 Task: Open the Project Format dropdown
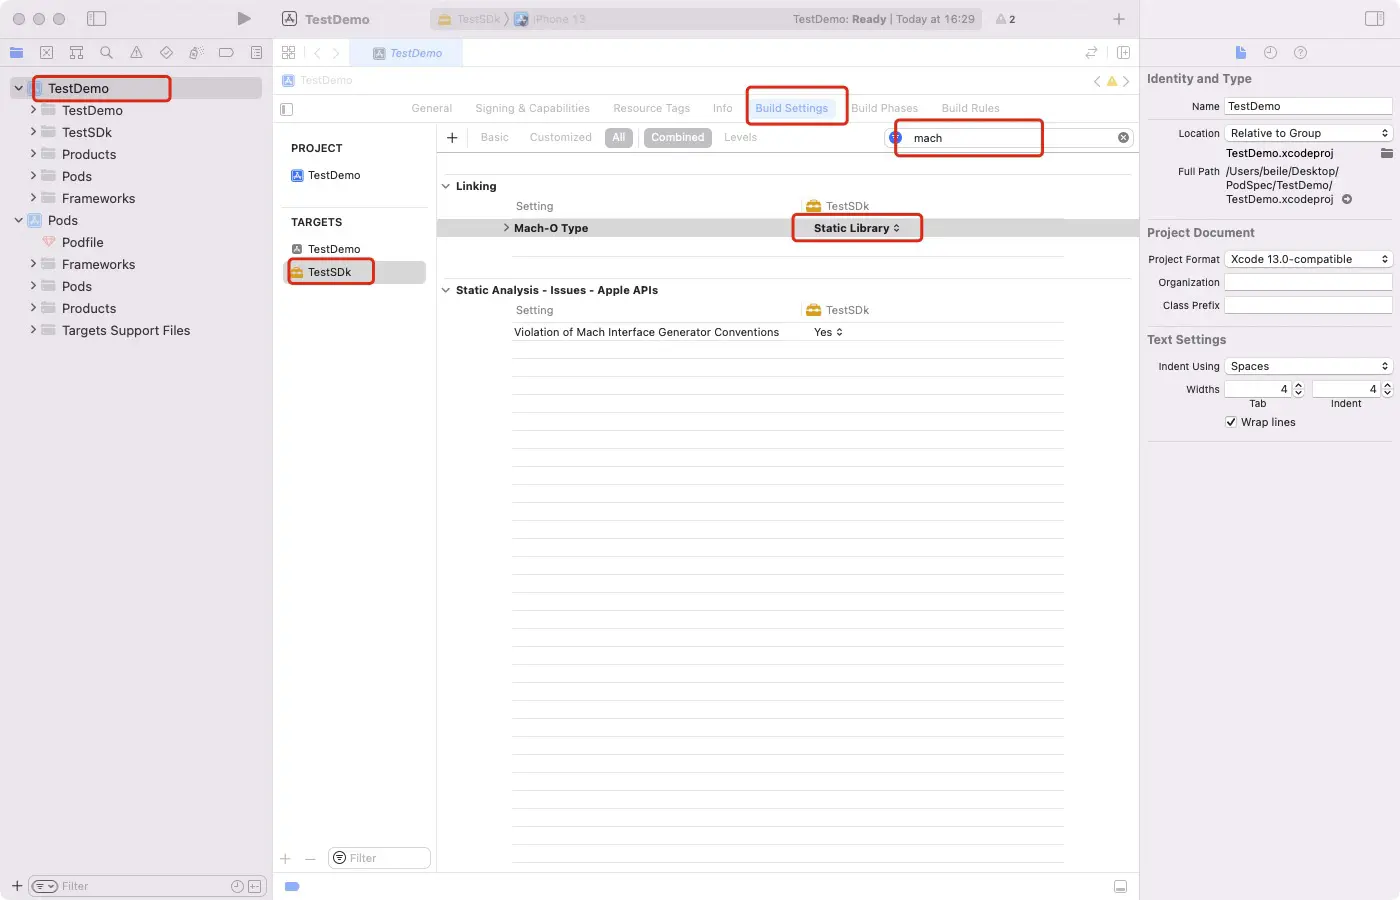(x=1308, y=259)
